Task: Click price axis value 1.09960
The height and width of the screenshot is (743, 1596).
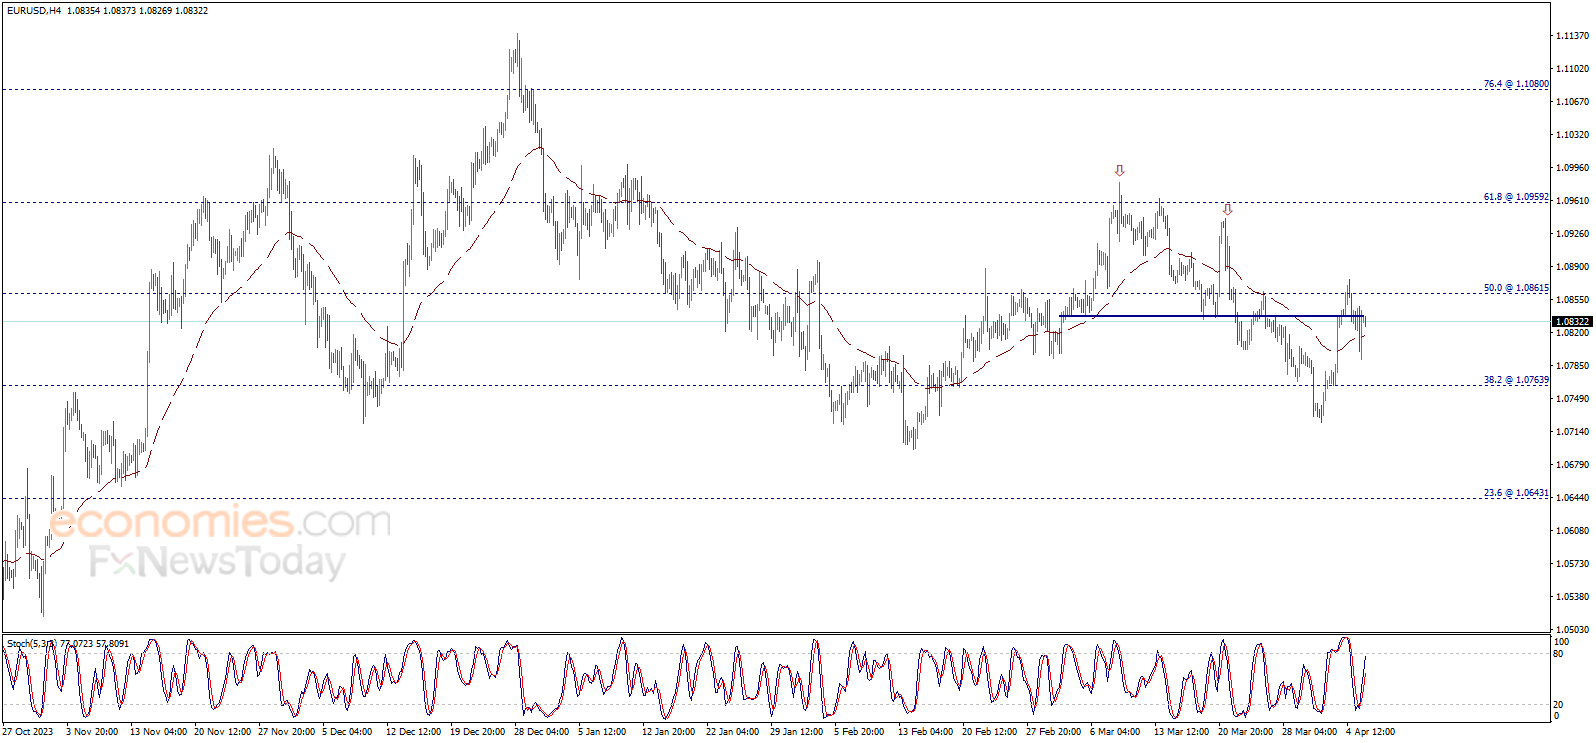Action: (x=1572, y=168)
